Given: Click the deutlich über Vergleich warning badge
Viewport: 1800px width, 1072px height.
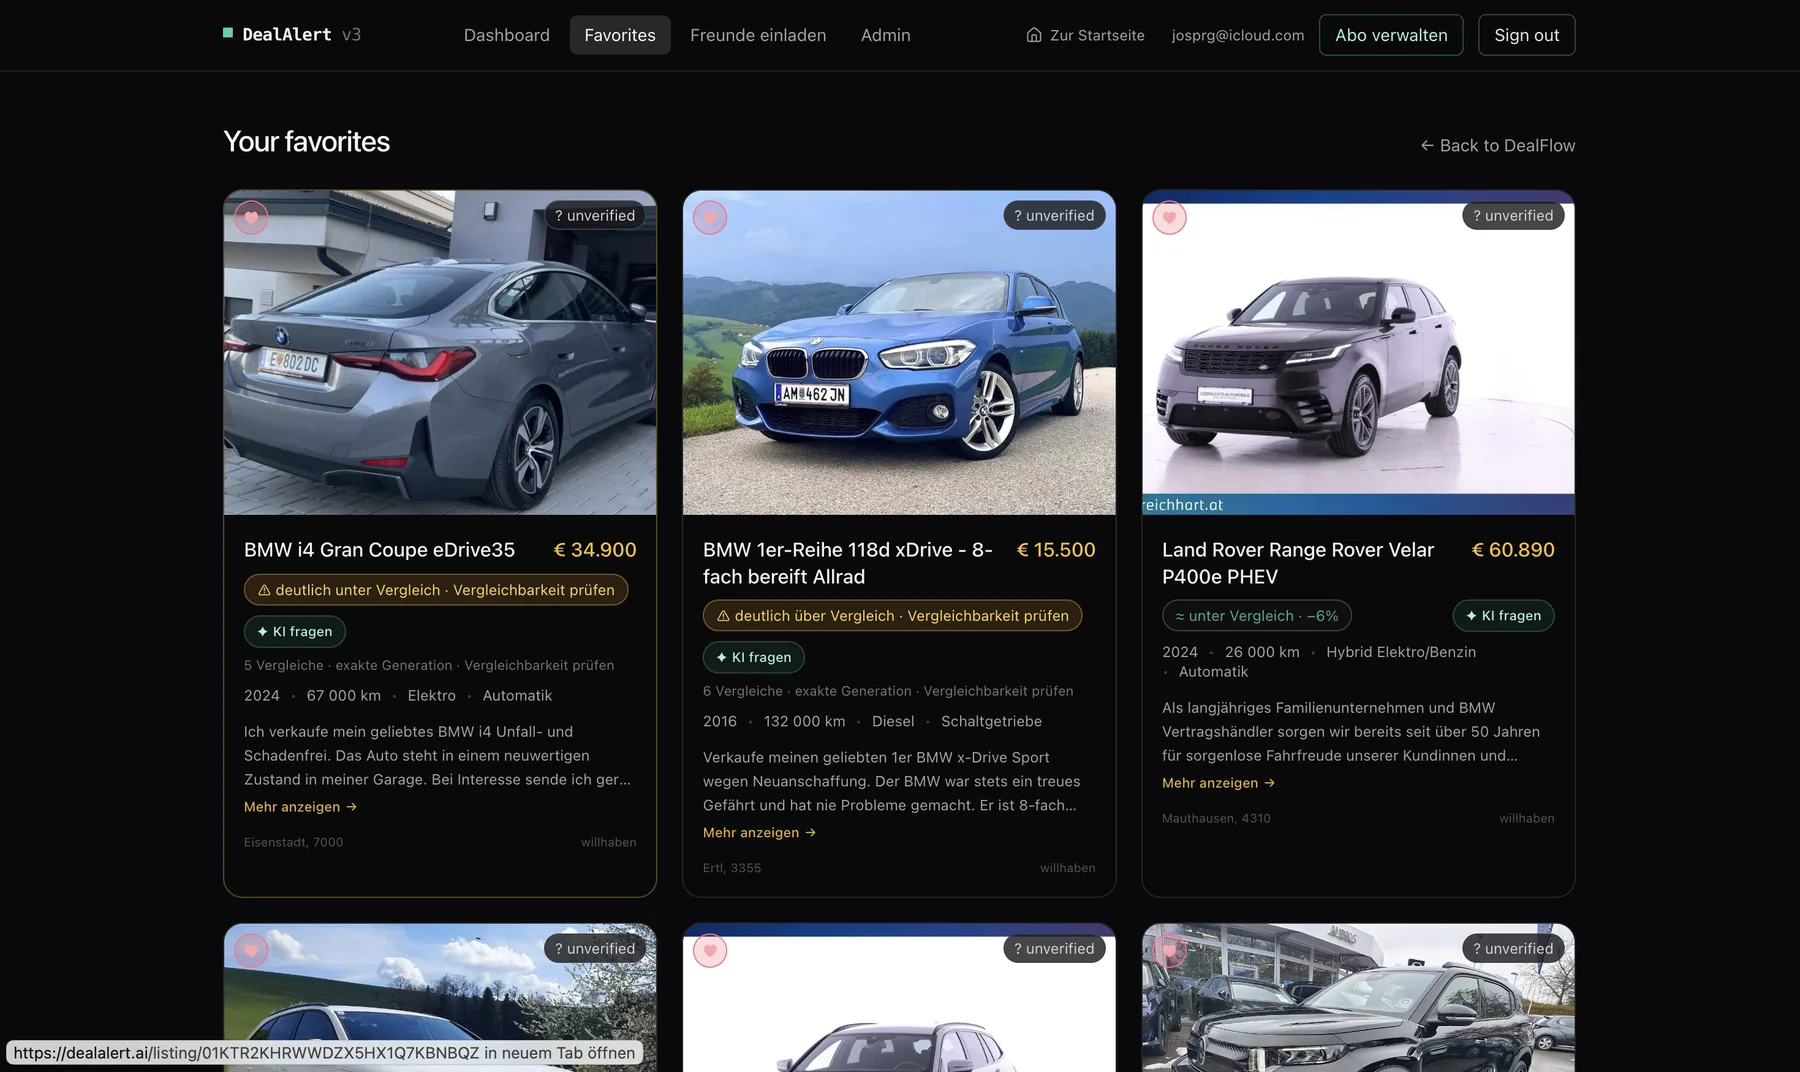Looking at the screenshot, I should click(x=892, y=616).
